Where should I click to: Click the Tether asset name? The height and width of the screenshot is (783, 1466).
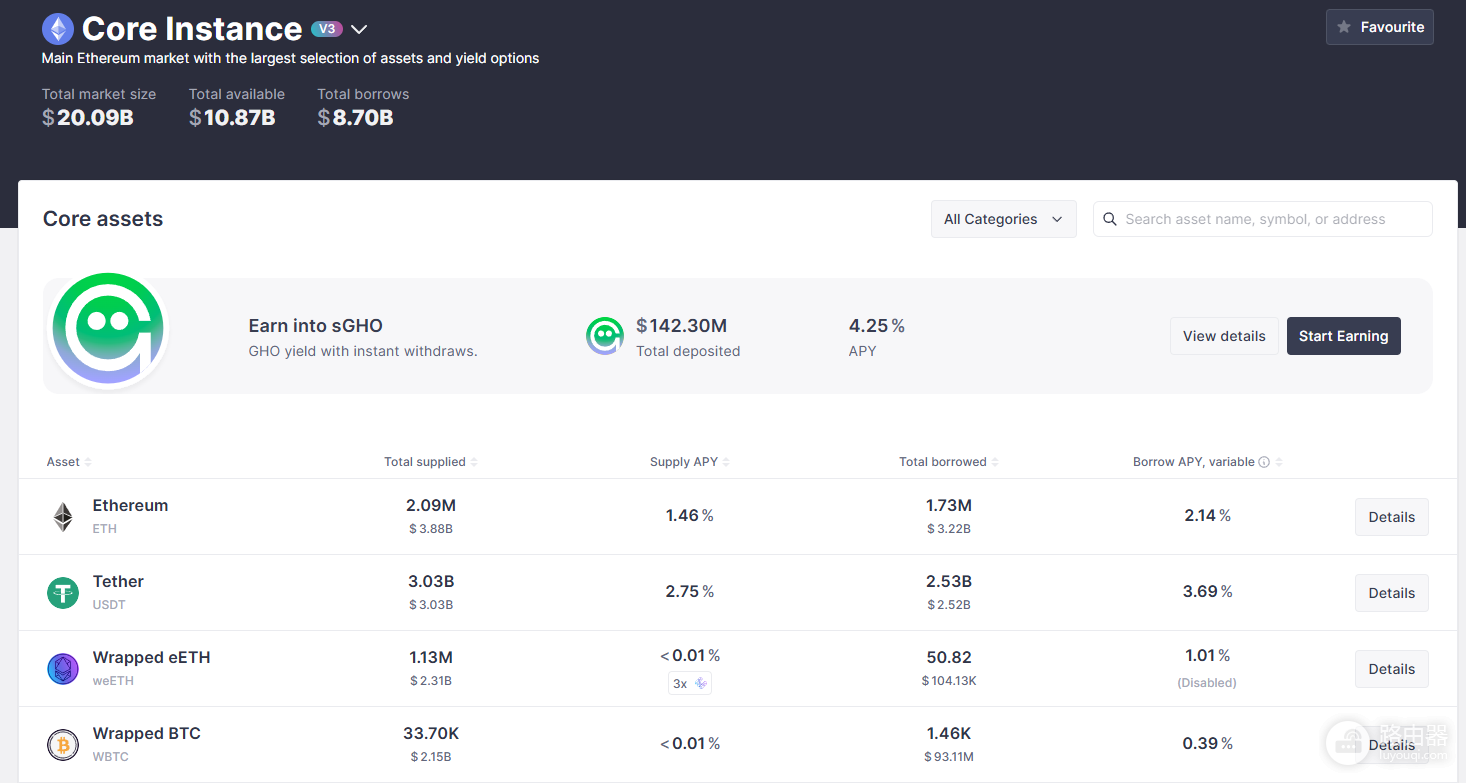tap(118, 582)
